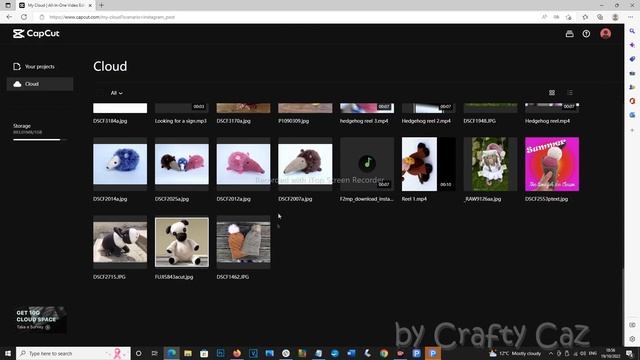The image size is (640, 360).
Task: Open a new browser tab
Action: (101, 5)
